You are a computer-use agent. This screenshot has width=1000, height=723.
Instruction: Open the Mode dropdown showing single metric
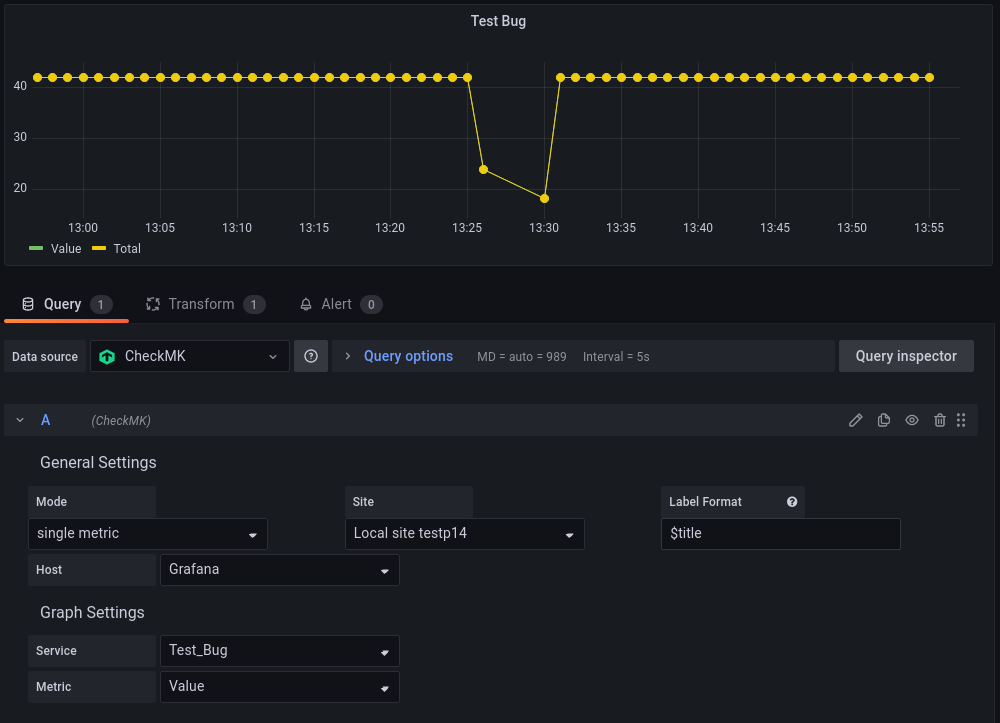(148, 534)
